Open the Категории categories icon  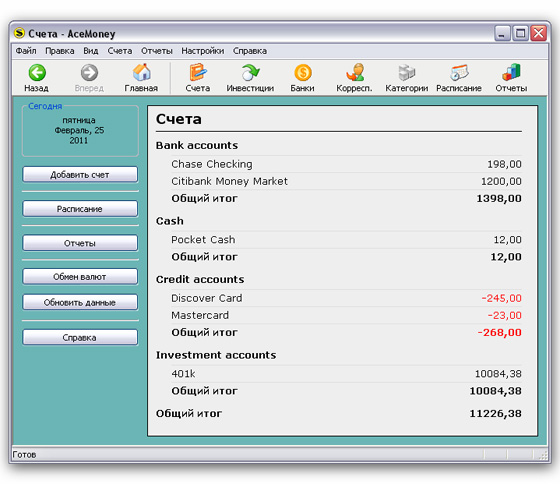(x=406, y=73)
